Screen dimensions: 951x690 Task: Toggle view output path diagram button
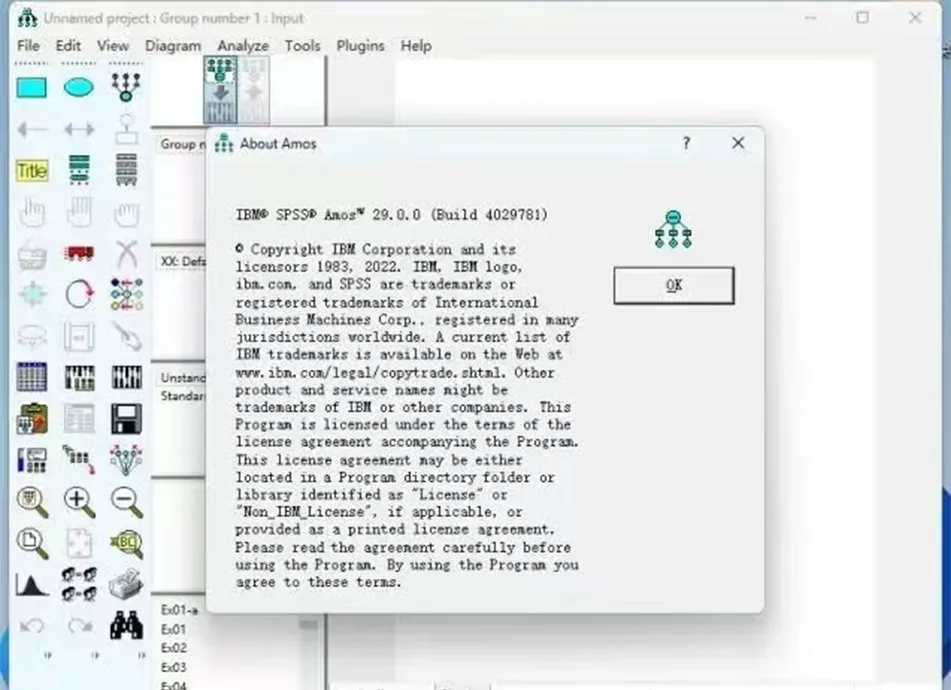click(254, 90)
